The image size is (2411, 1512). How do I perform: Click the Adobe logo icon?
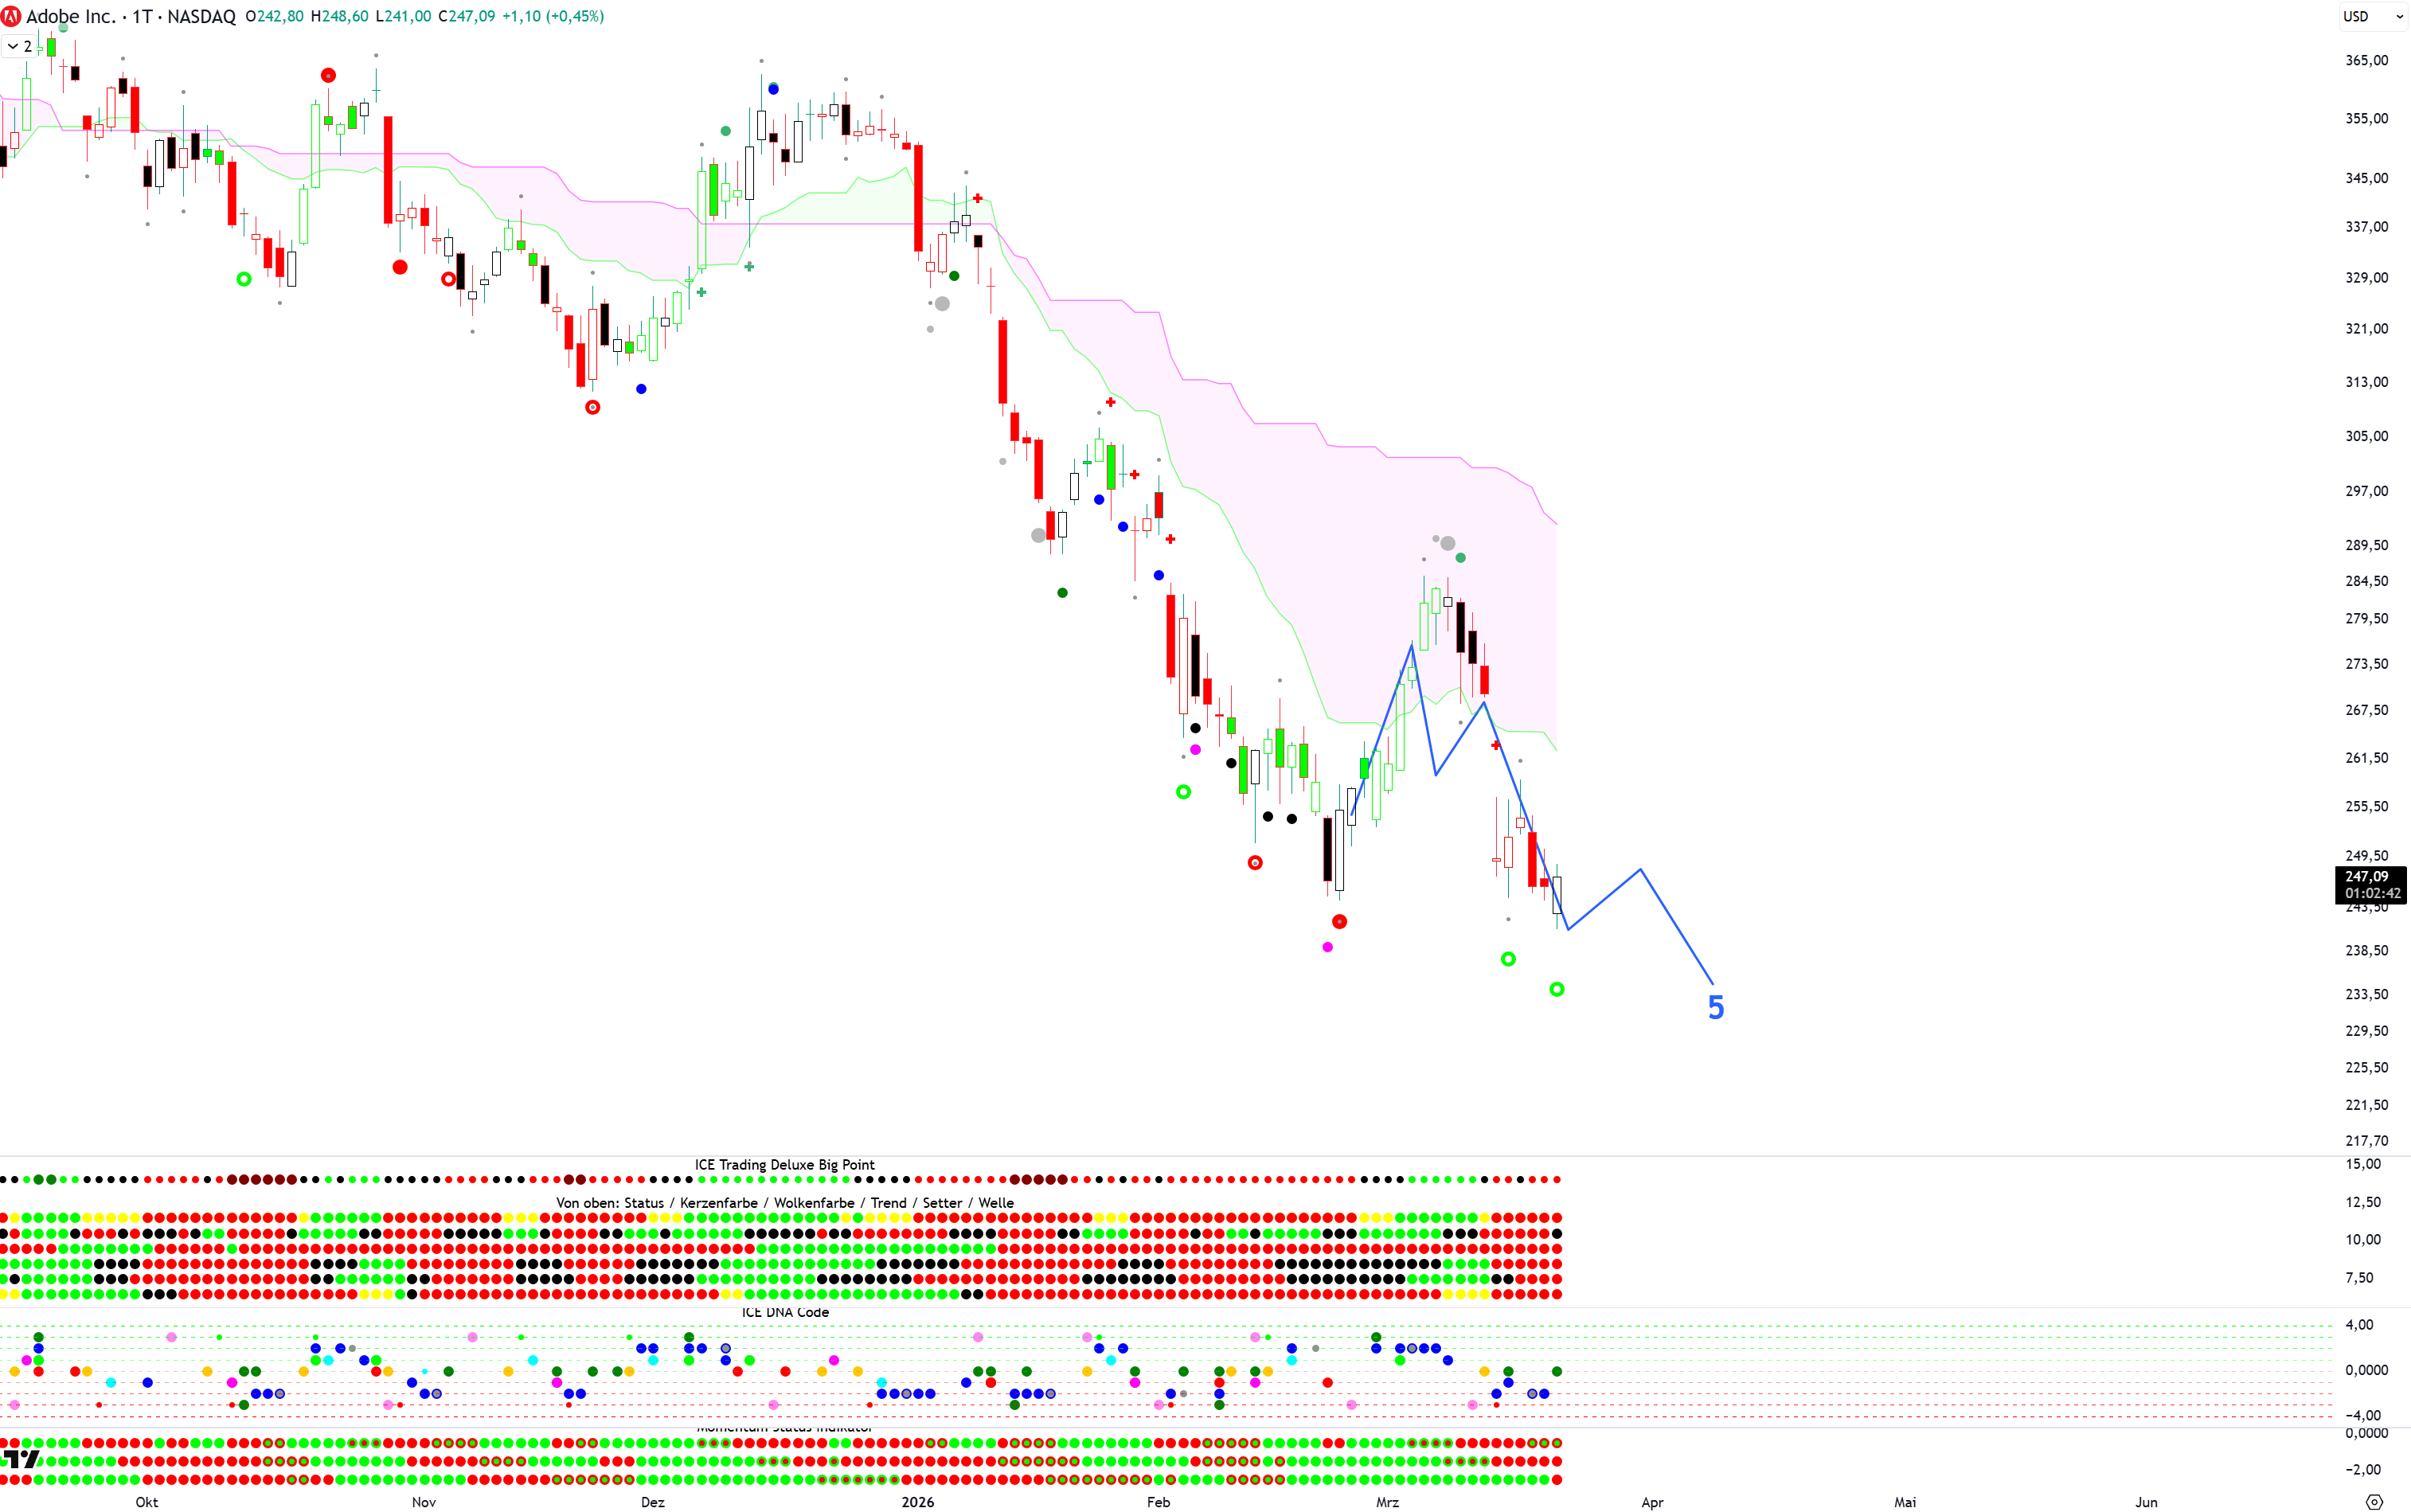(11, 16)
